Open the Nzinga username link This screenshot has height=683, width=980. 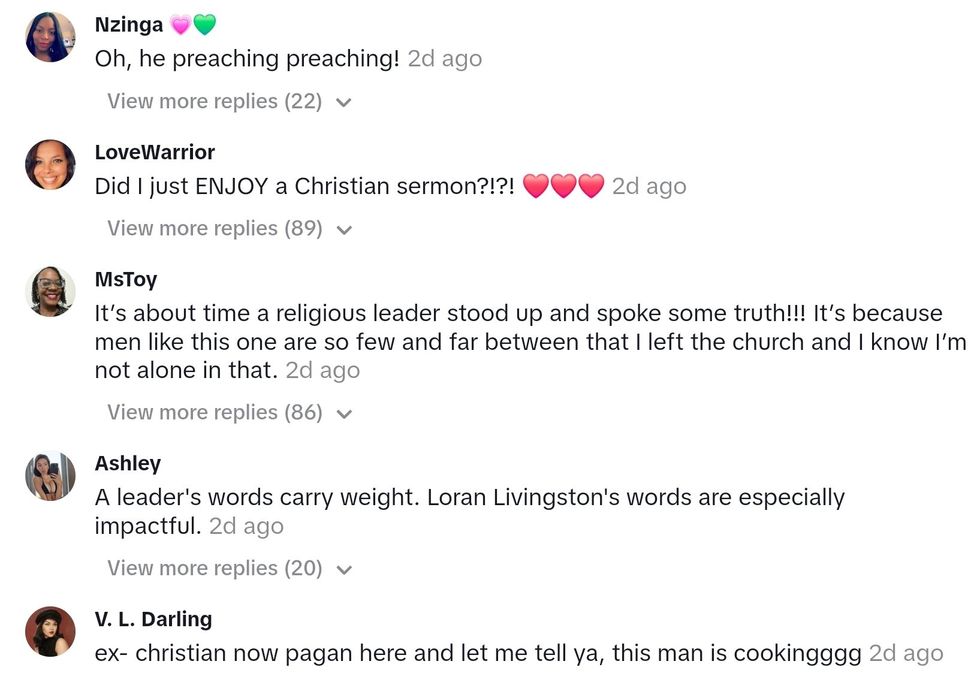(x=129, y=25)
